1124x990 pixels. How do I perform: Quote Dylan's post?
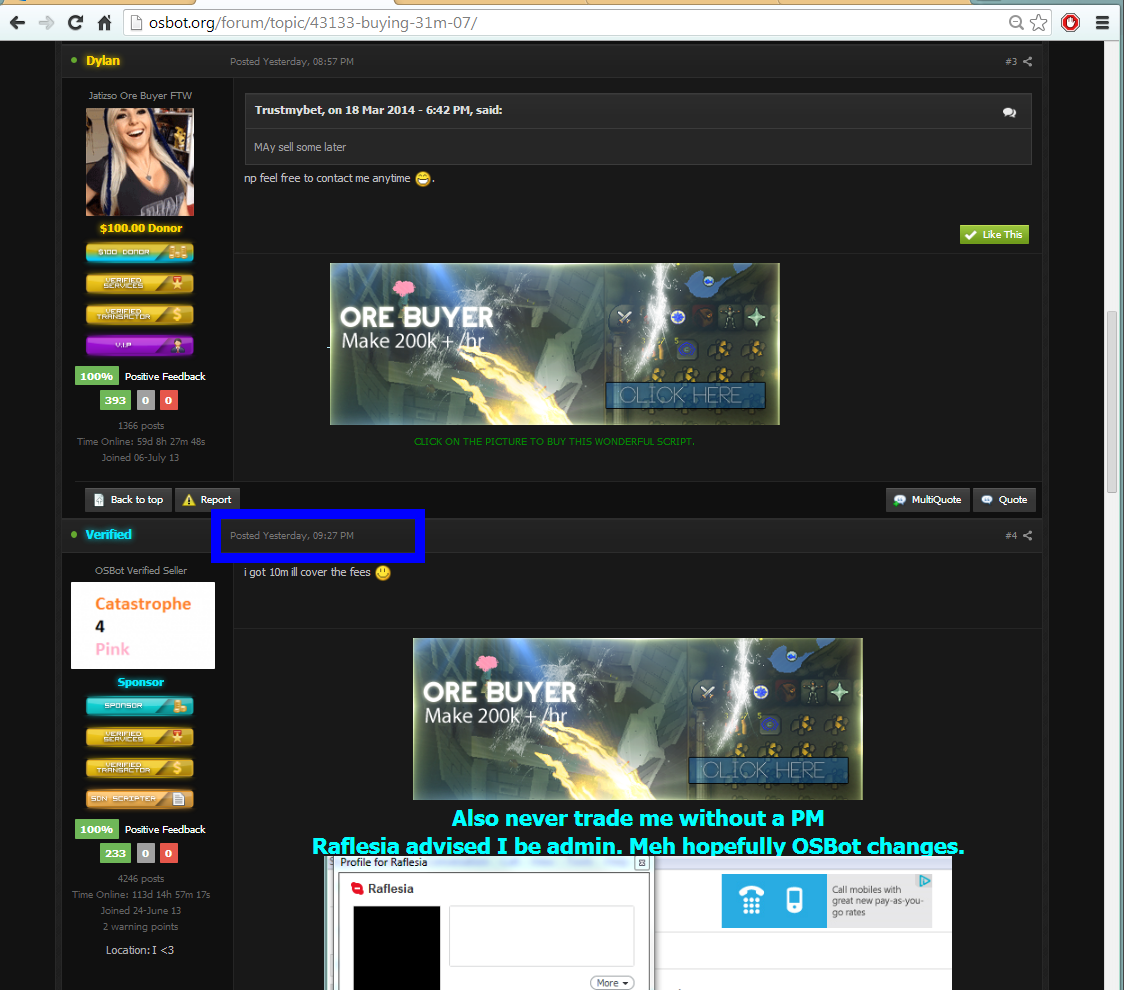pos(1005,500)
